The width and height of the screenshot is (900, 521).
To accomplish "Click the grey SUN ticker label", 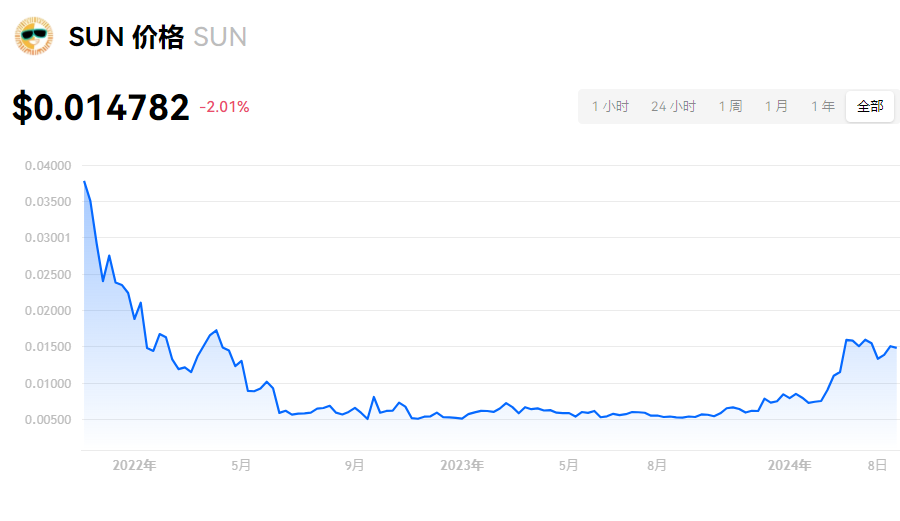I will (x=220, y=37).
